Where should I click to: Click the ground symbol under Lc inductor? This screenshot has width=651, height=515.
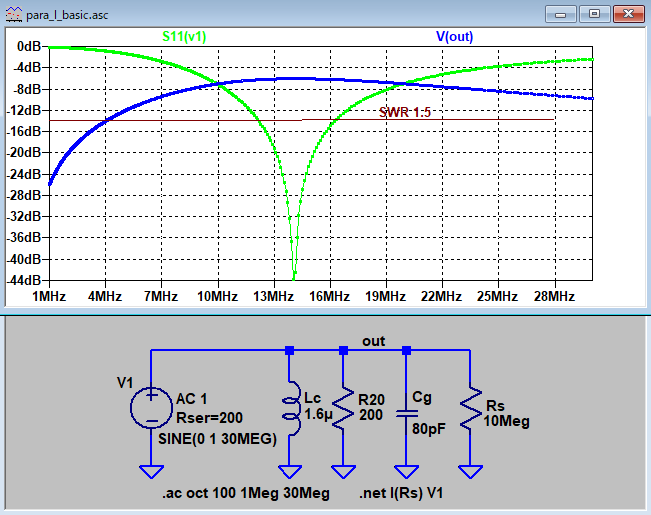(290, 472)
